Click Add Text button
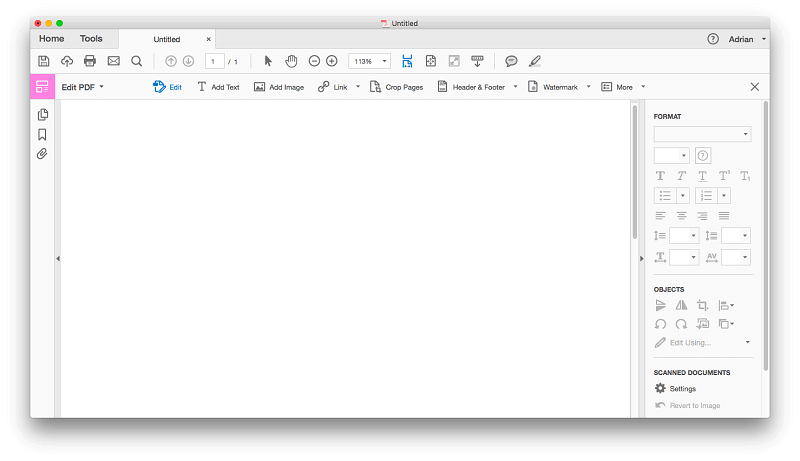The height and width of the screenshot is (461, 800). (x=218, y=87)
